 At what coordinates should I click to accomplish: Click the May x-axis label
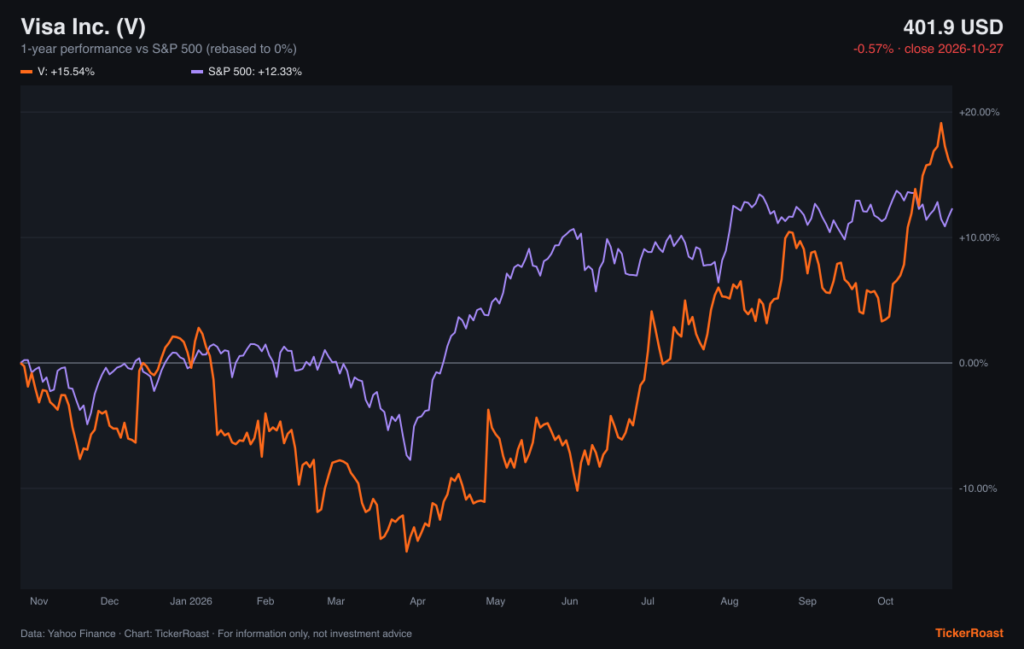pyautogui.click(x=495, y=601)
